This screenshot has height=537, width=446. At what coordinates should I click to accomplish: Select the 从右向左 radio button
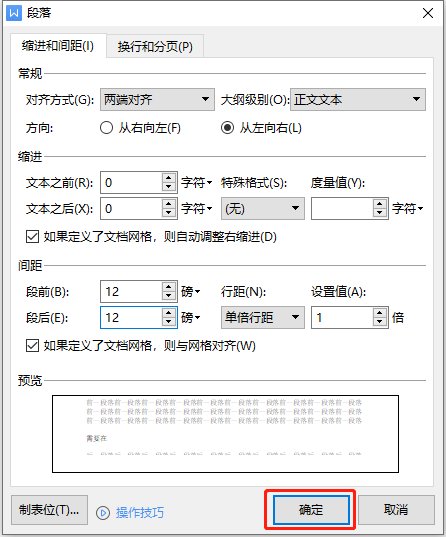tap(106, 128)
